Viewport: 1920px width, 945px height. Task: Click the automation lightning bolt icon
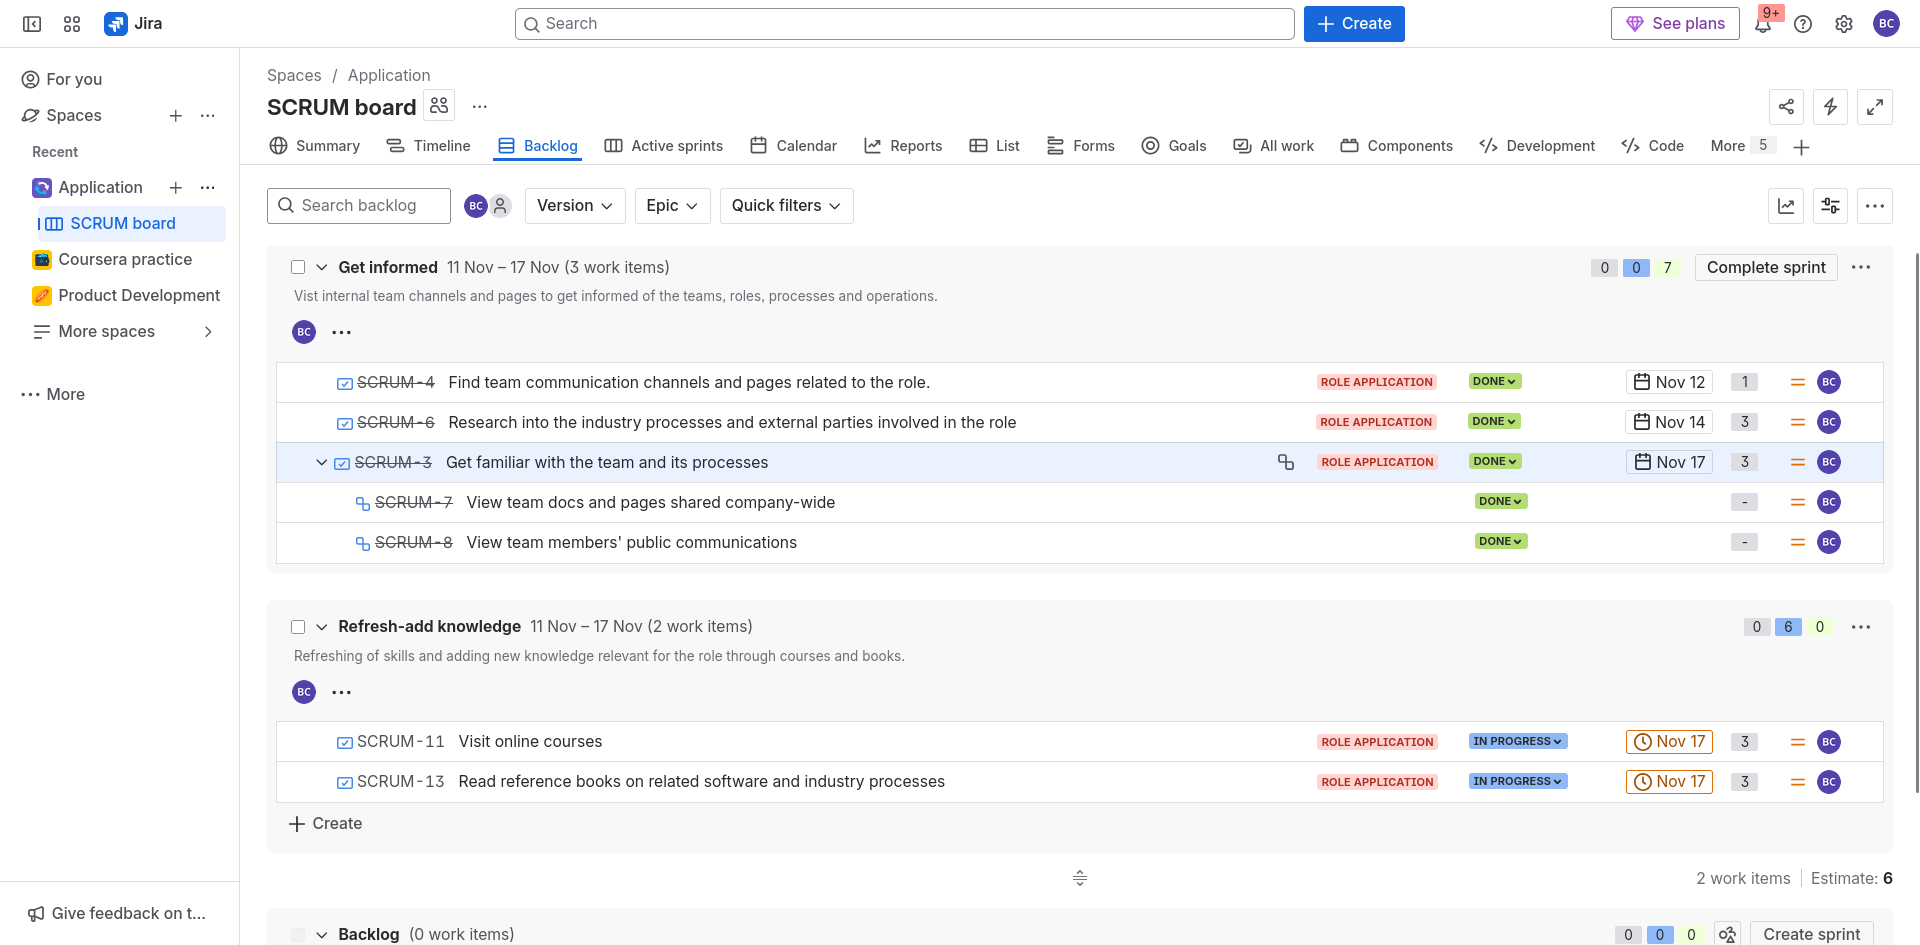[1830, 107]
